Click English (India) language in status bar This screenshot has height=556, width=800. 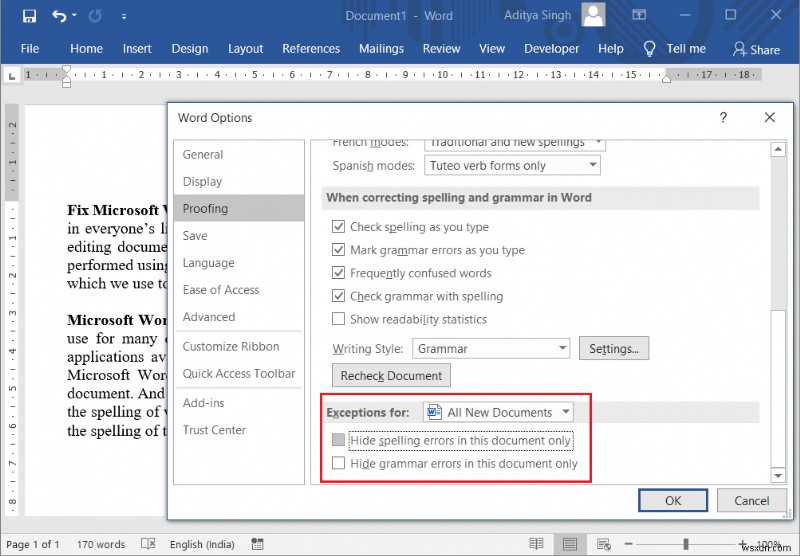(202, 544)
